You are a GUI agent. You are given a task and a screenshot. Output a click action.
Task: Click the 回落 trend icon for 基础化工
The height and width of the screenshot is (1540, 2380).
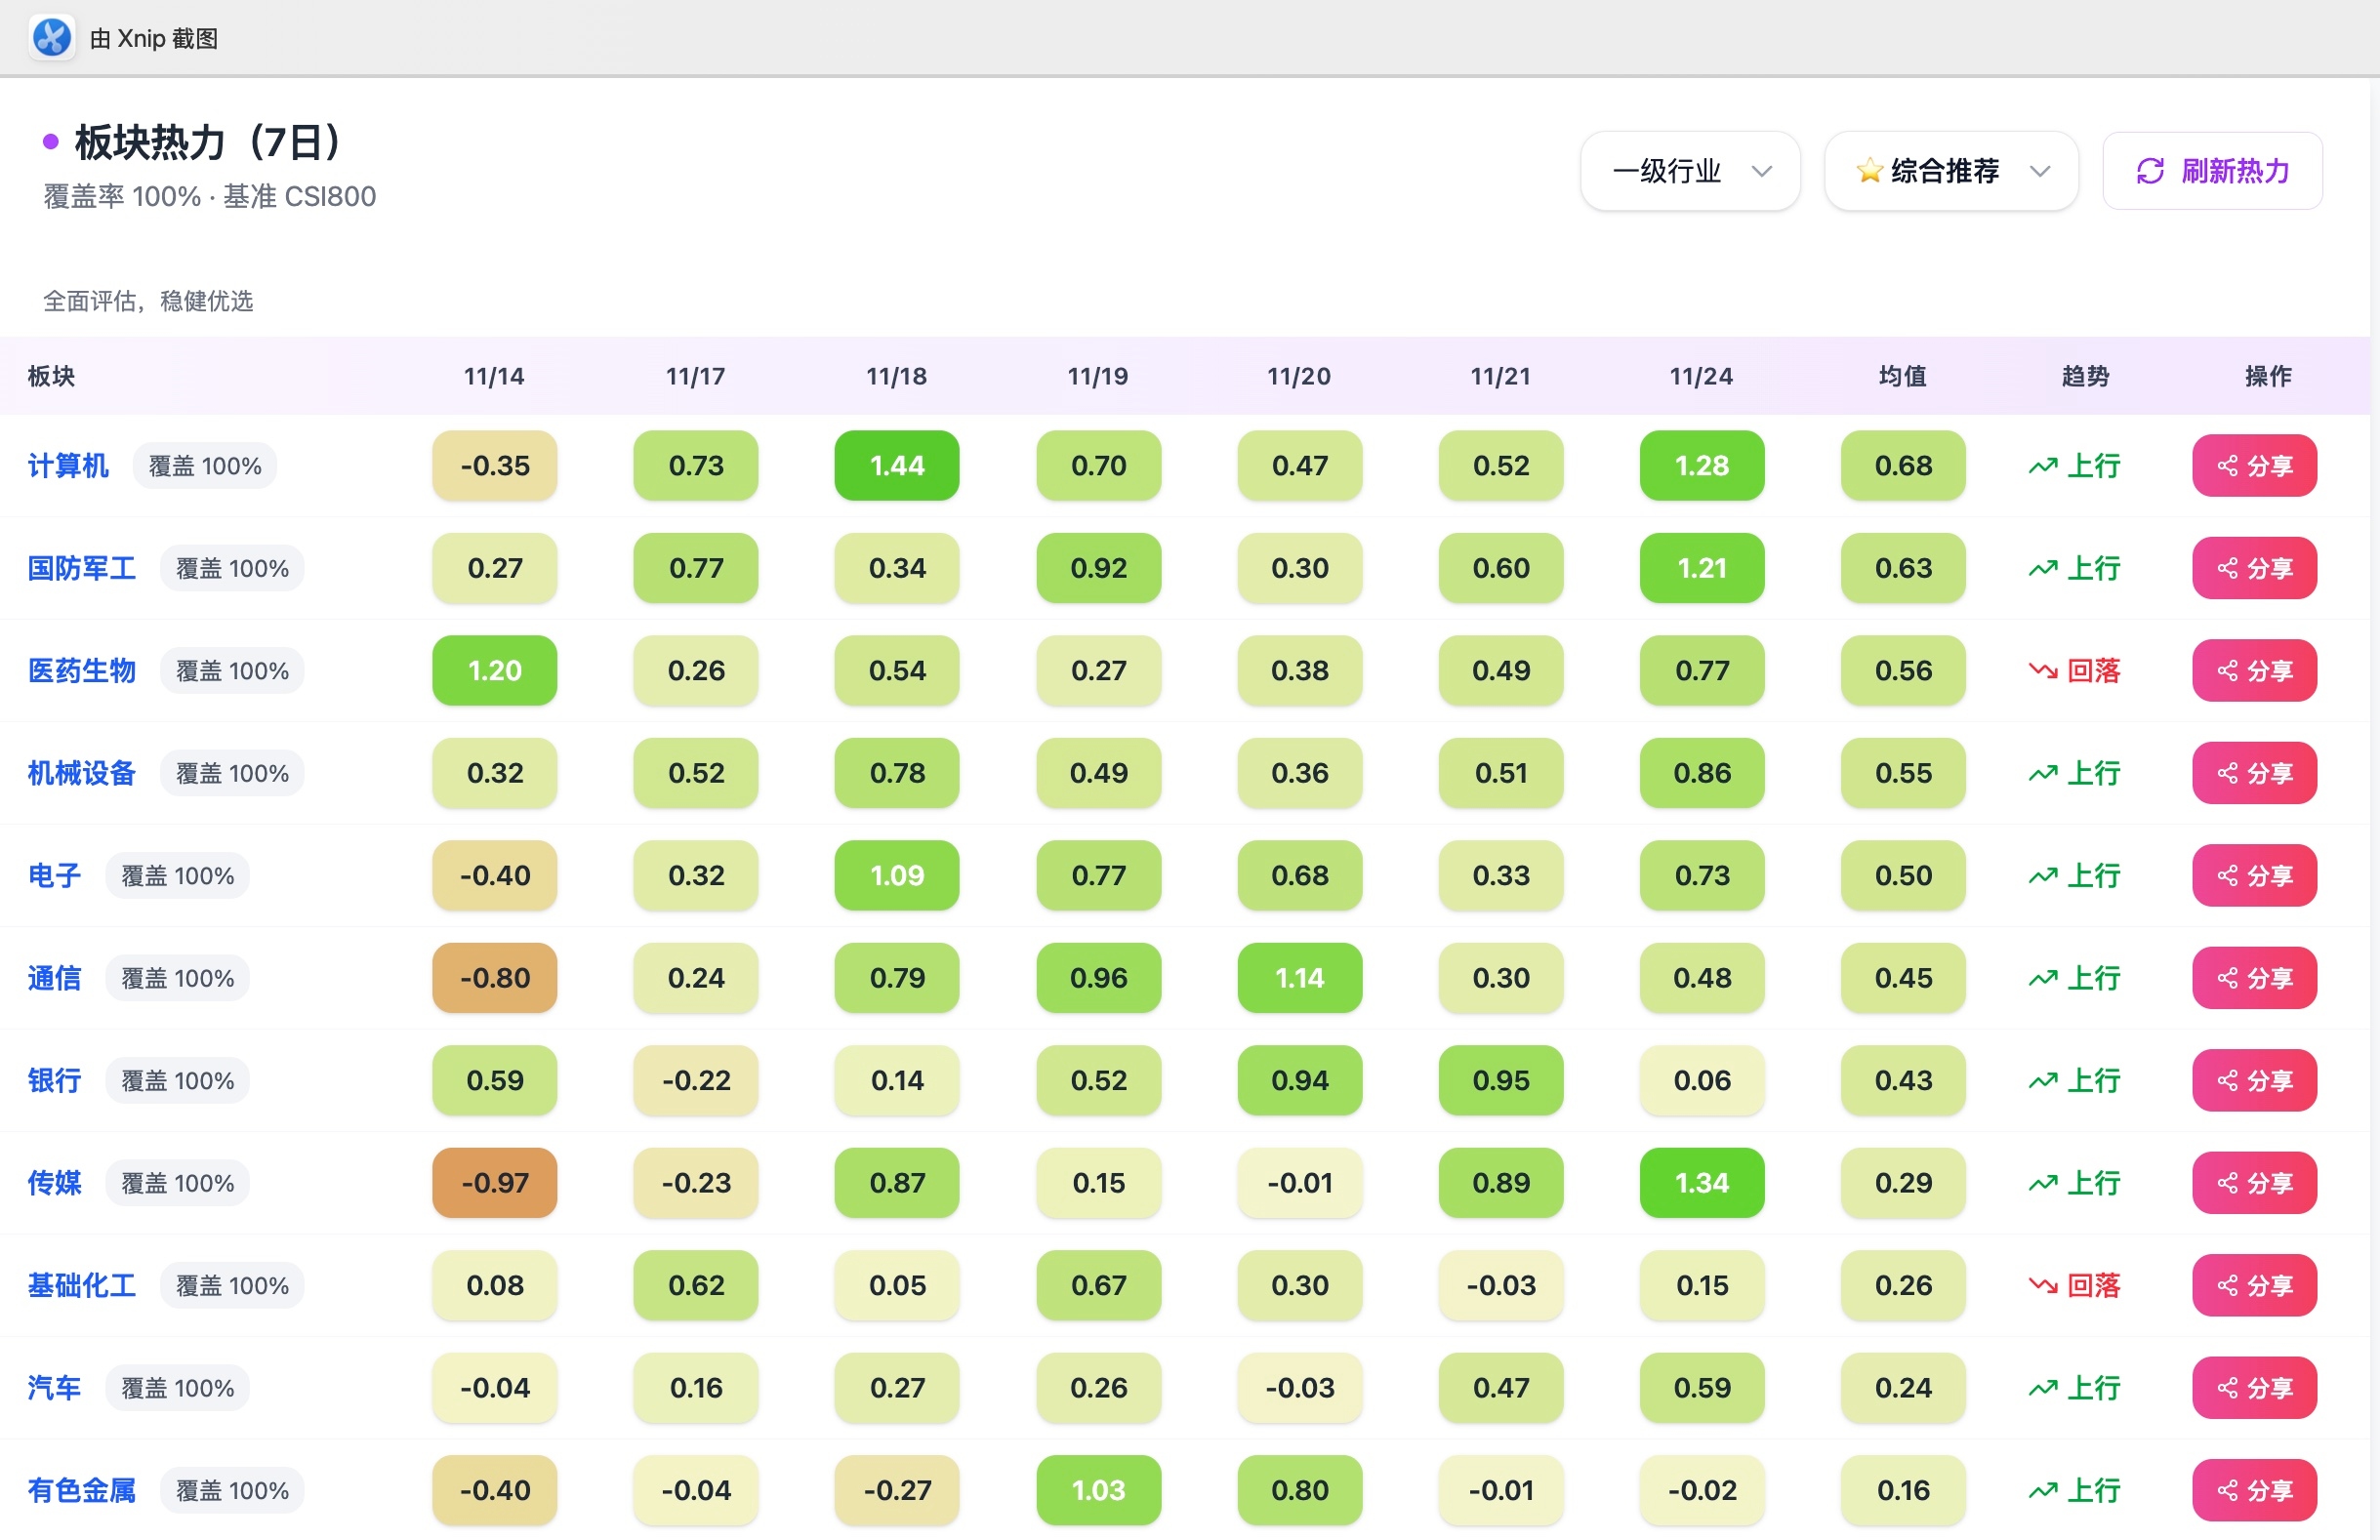2043,1286
